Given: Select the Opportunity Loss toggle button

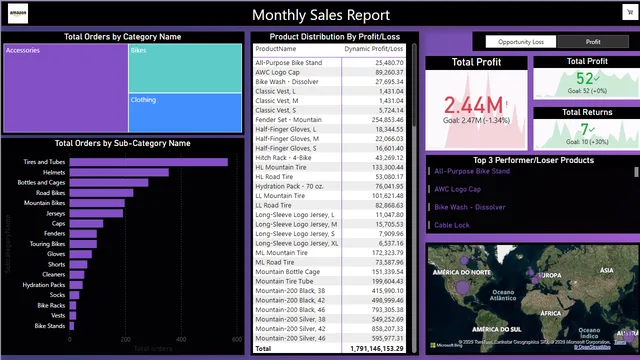Looking at the screenshot, I should 521,42.
